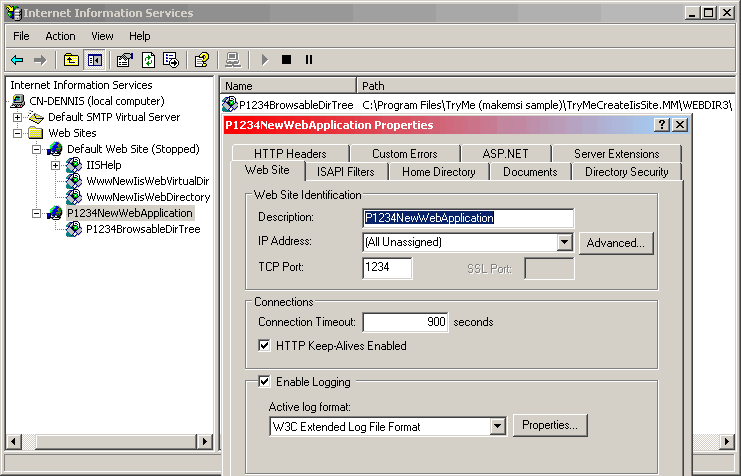This screenshot has width=741, height=476.
Task: Click the Back arrow toolbar icon
Action: [x=17, y=60]
